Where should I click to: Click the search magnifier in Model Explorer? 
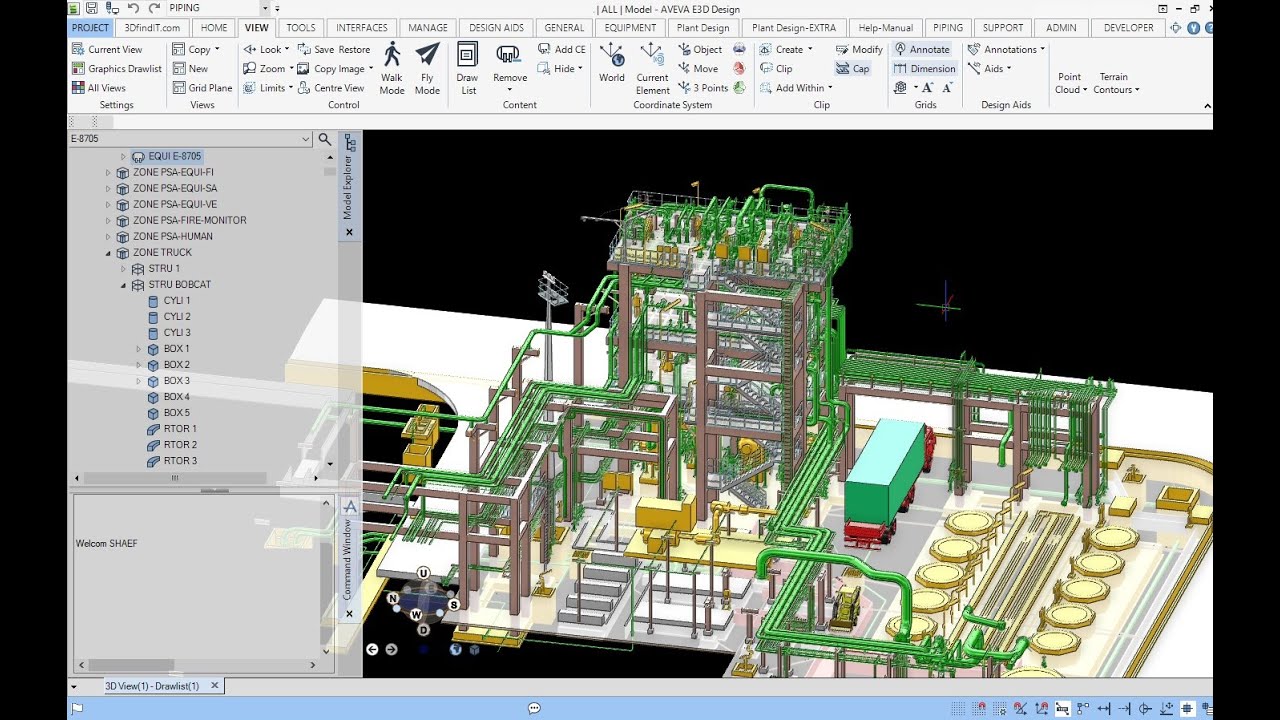tap(324, 139)
